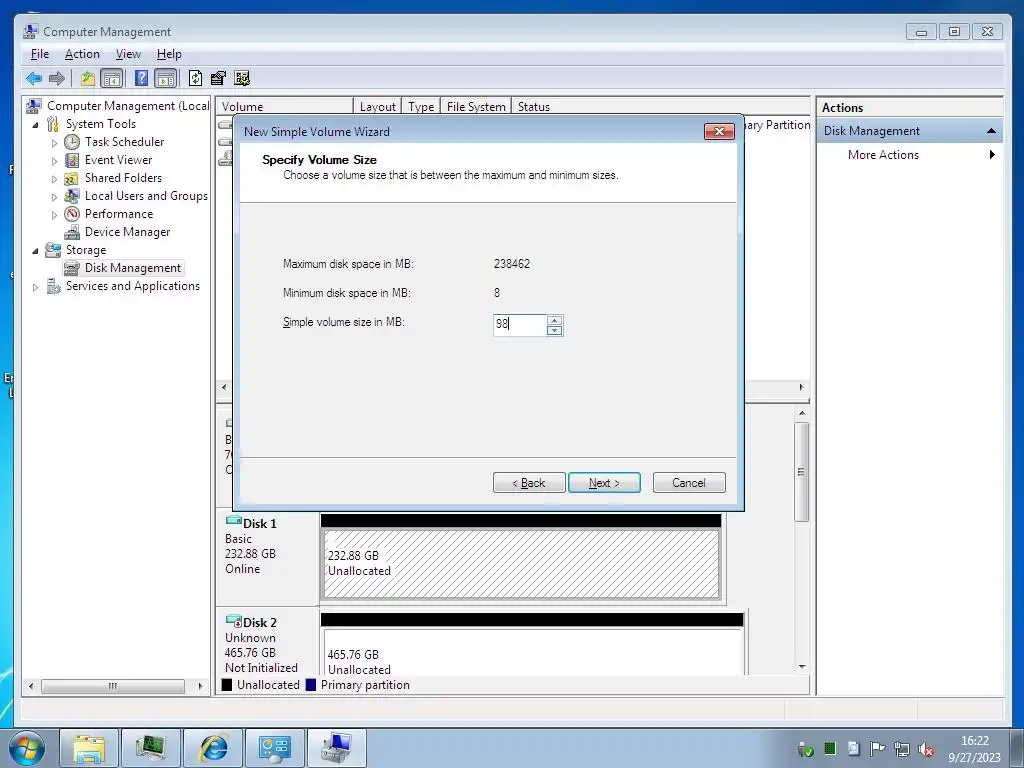Decrease volume size with spinner down arrow
The width and height of the screenshot is (1024, 768).
pyautogui.click(x=554, y=330)
